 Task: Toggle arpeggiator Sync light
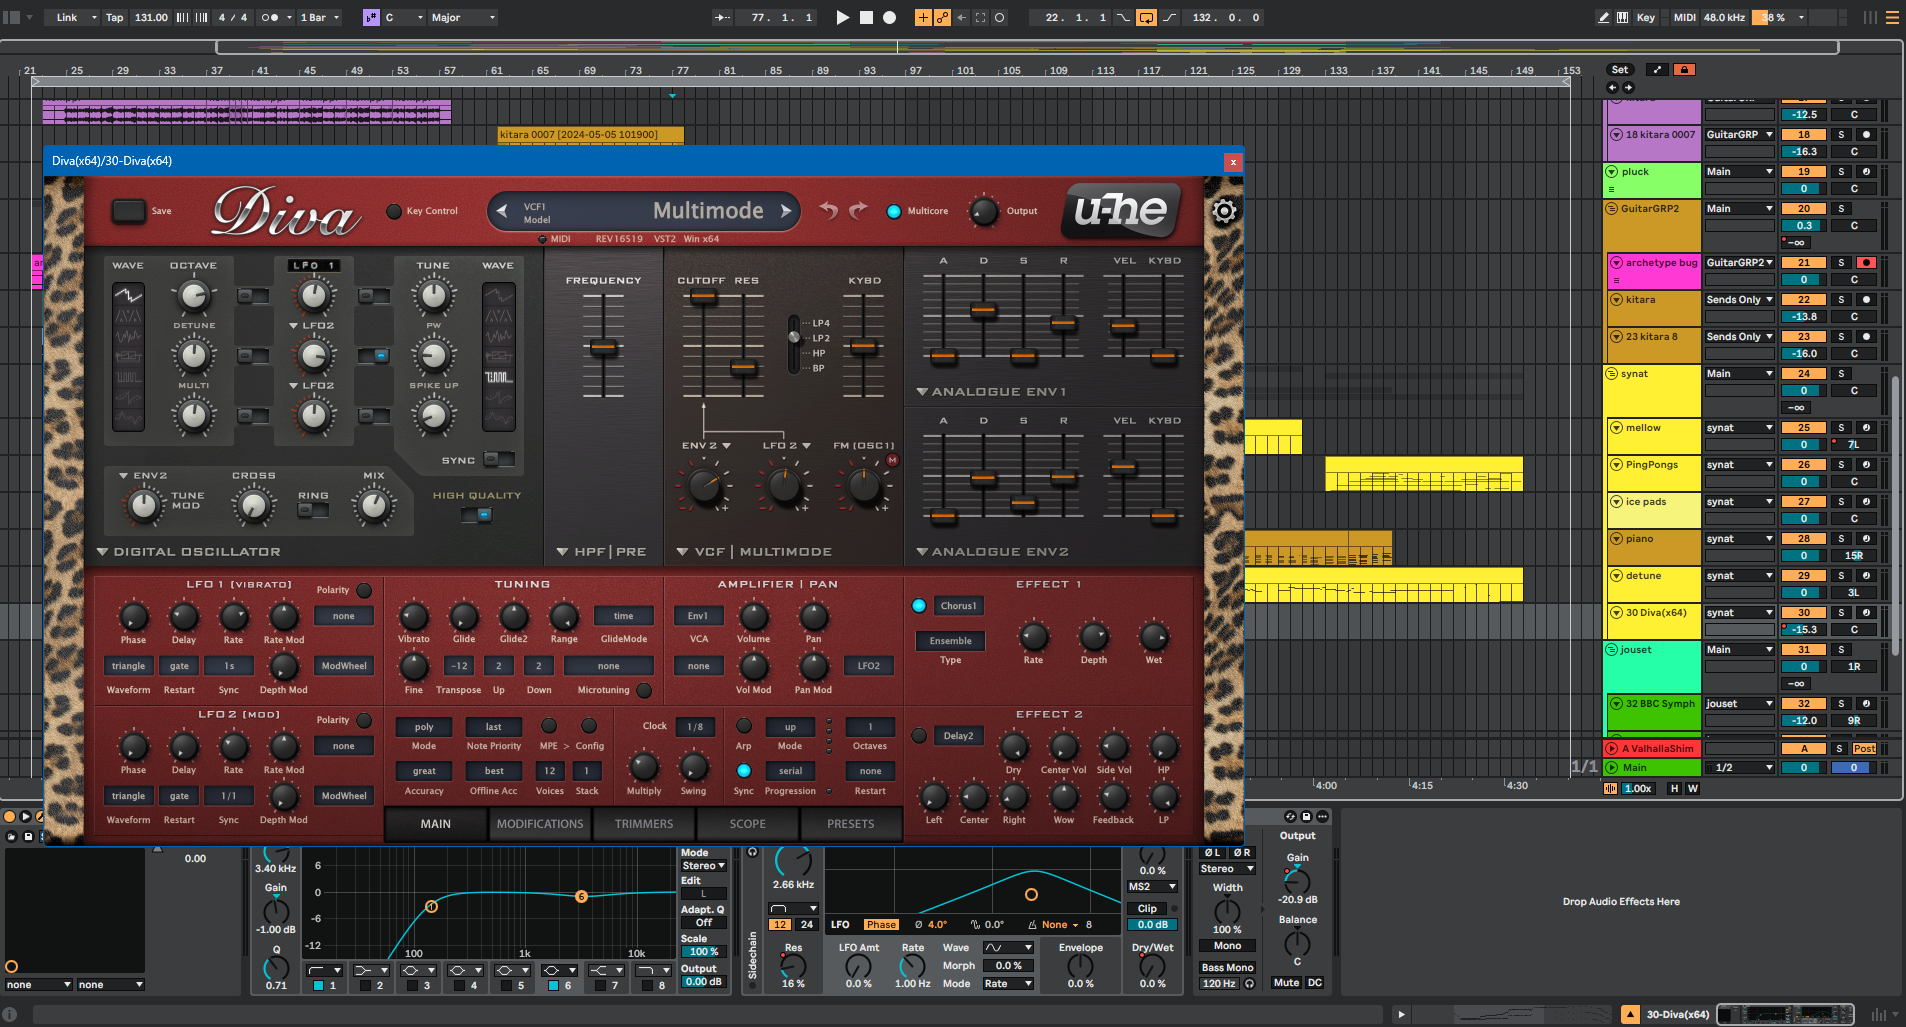click(x=743, y=770)
